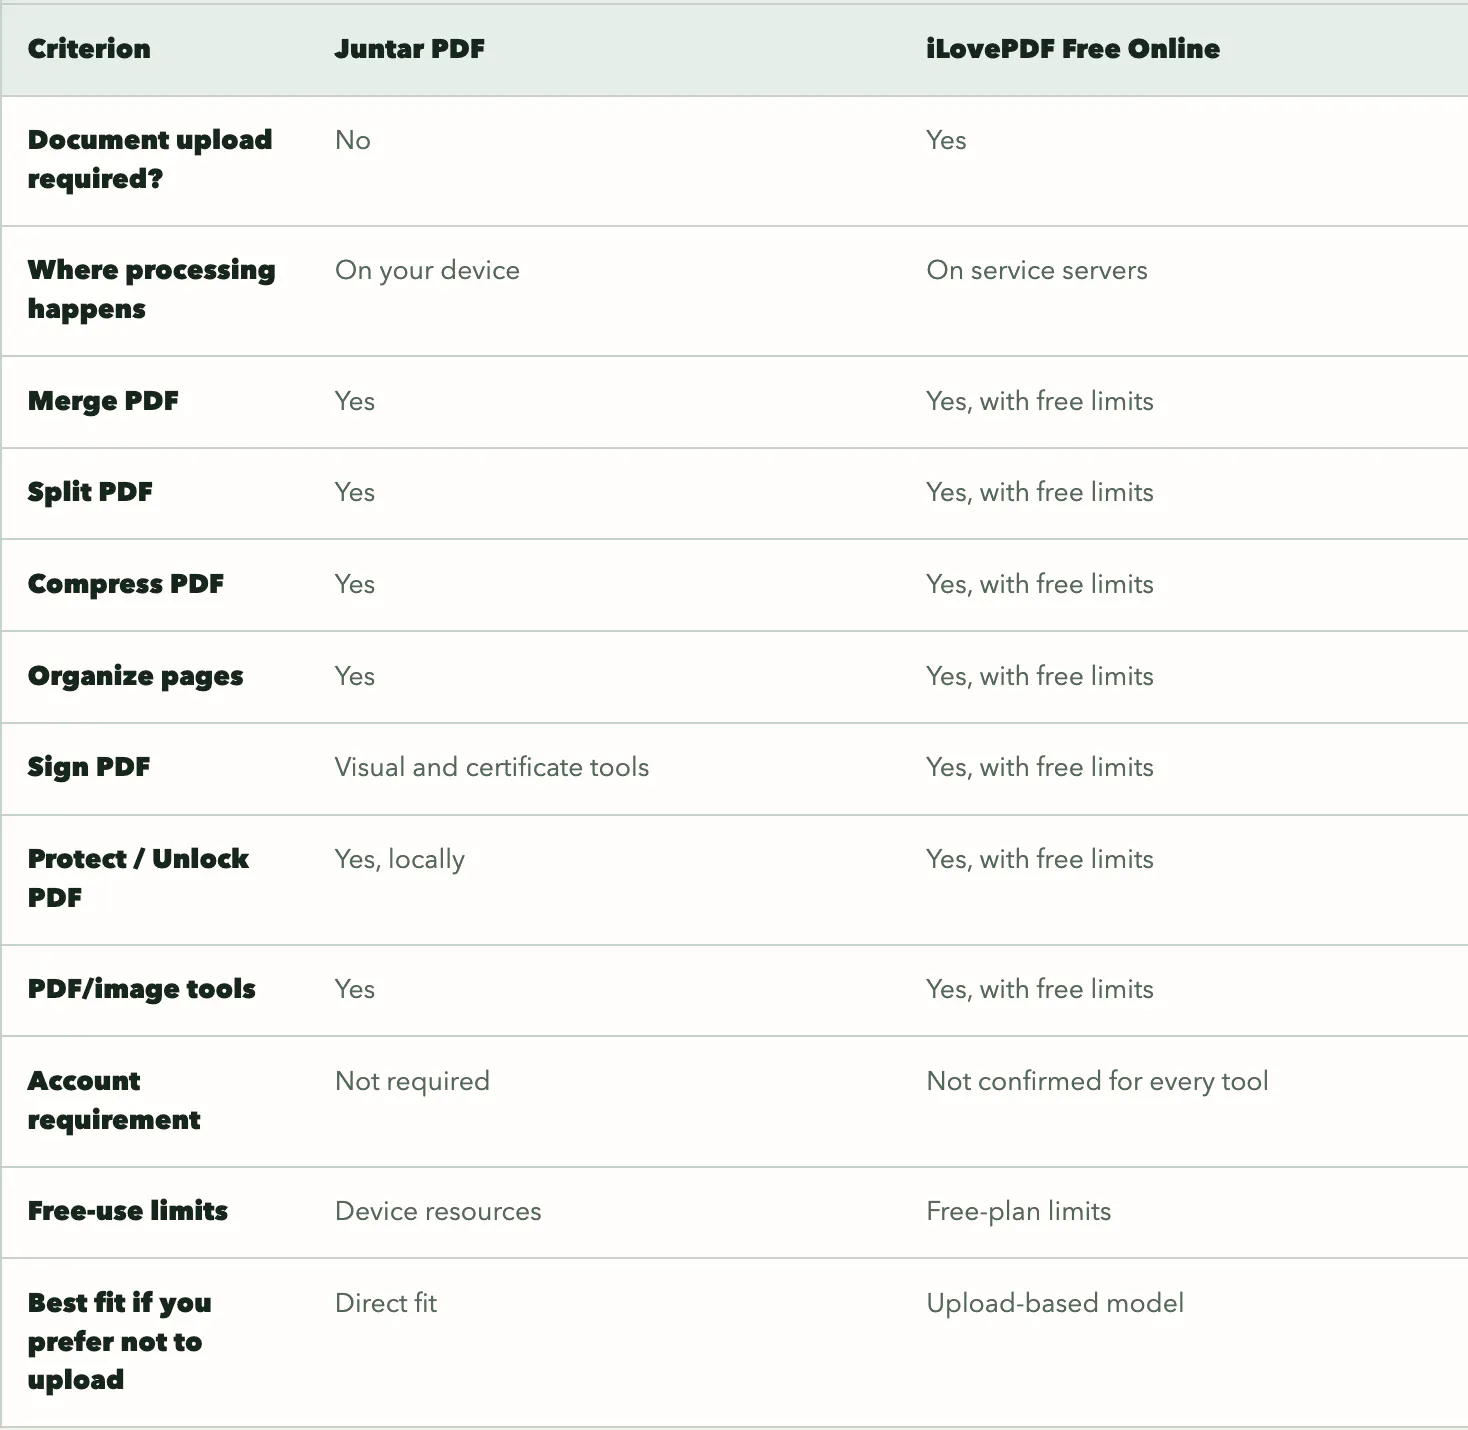
Task: Select the "Direct fit" cell
Action: [x=386, y=1303]
